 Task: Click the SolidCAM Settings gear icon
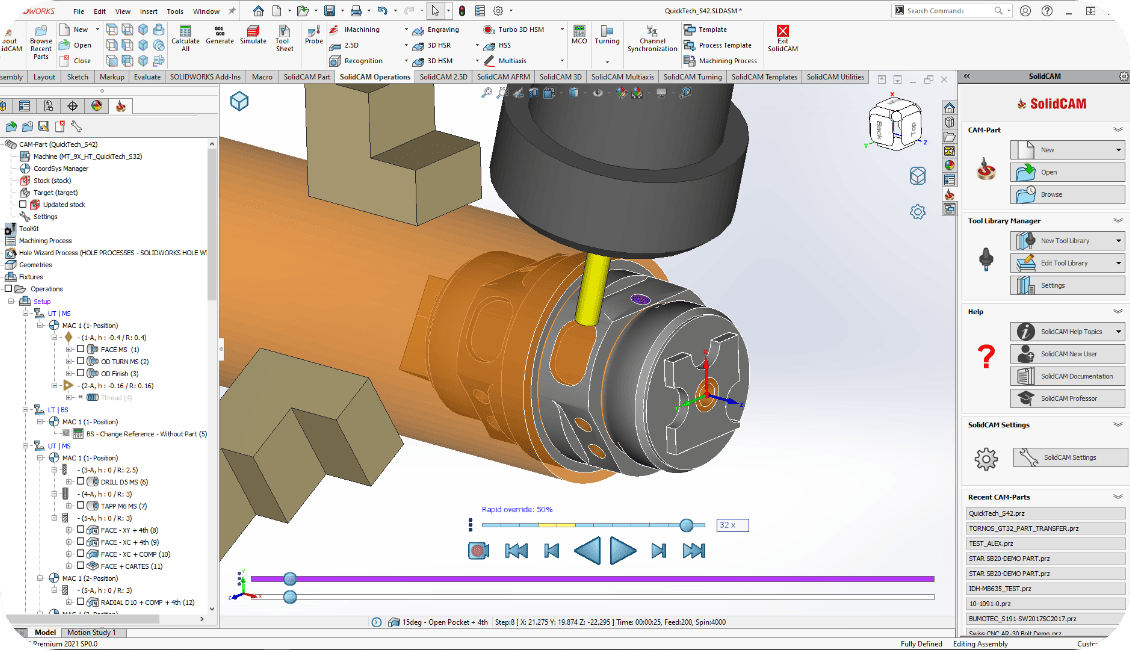tap(986, 459)
